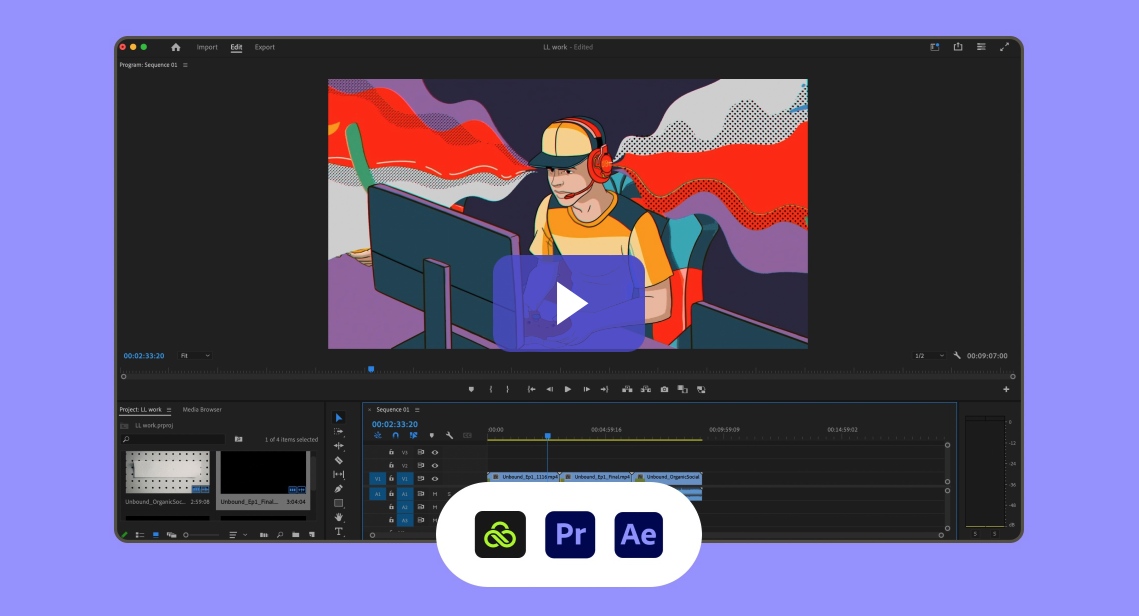Open the Fit zoom level dropdown
Image resolution: width=1139 pixels, height=616 pixels.
coord(195,355)
